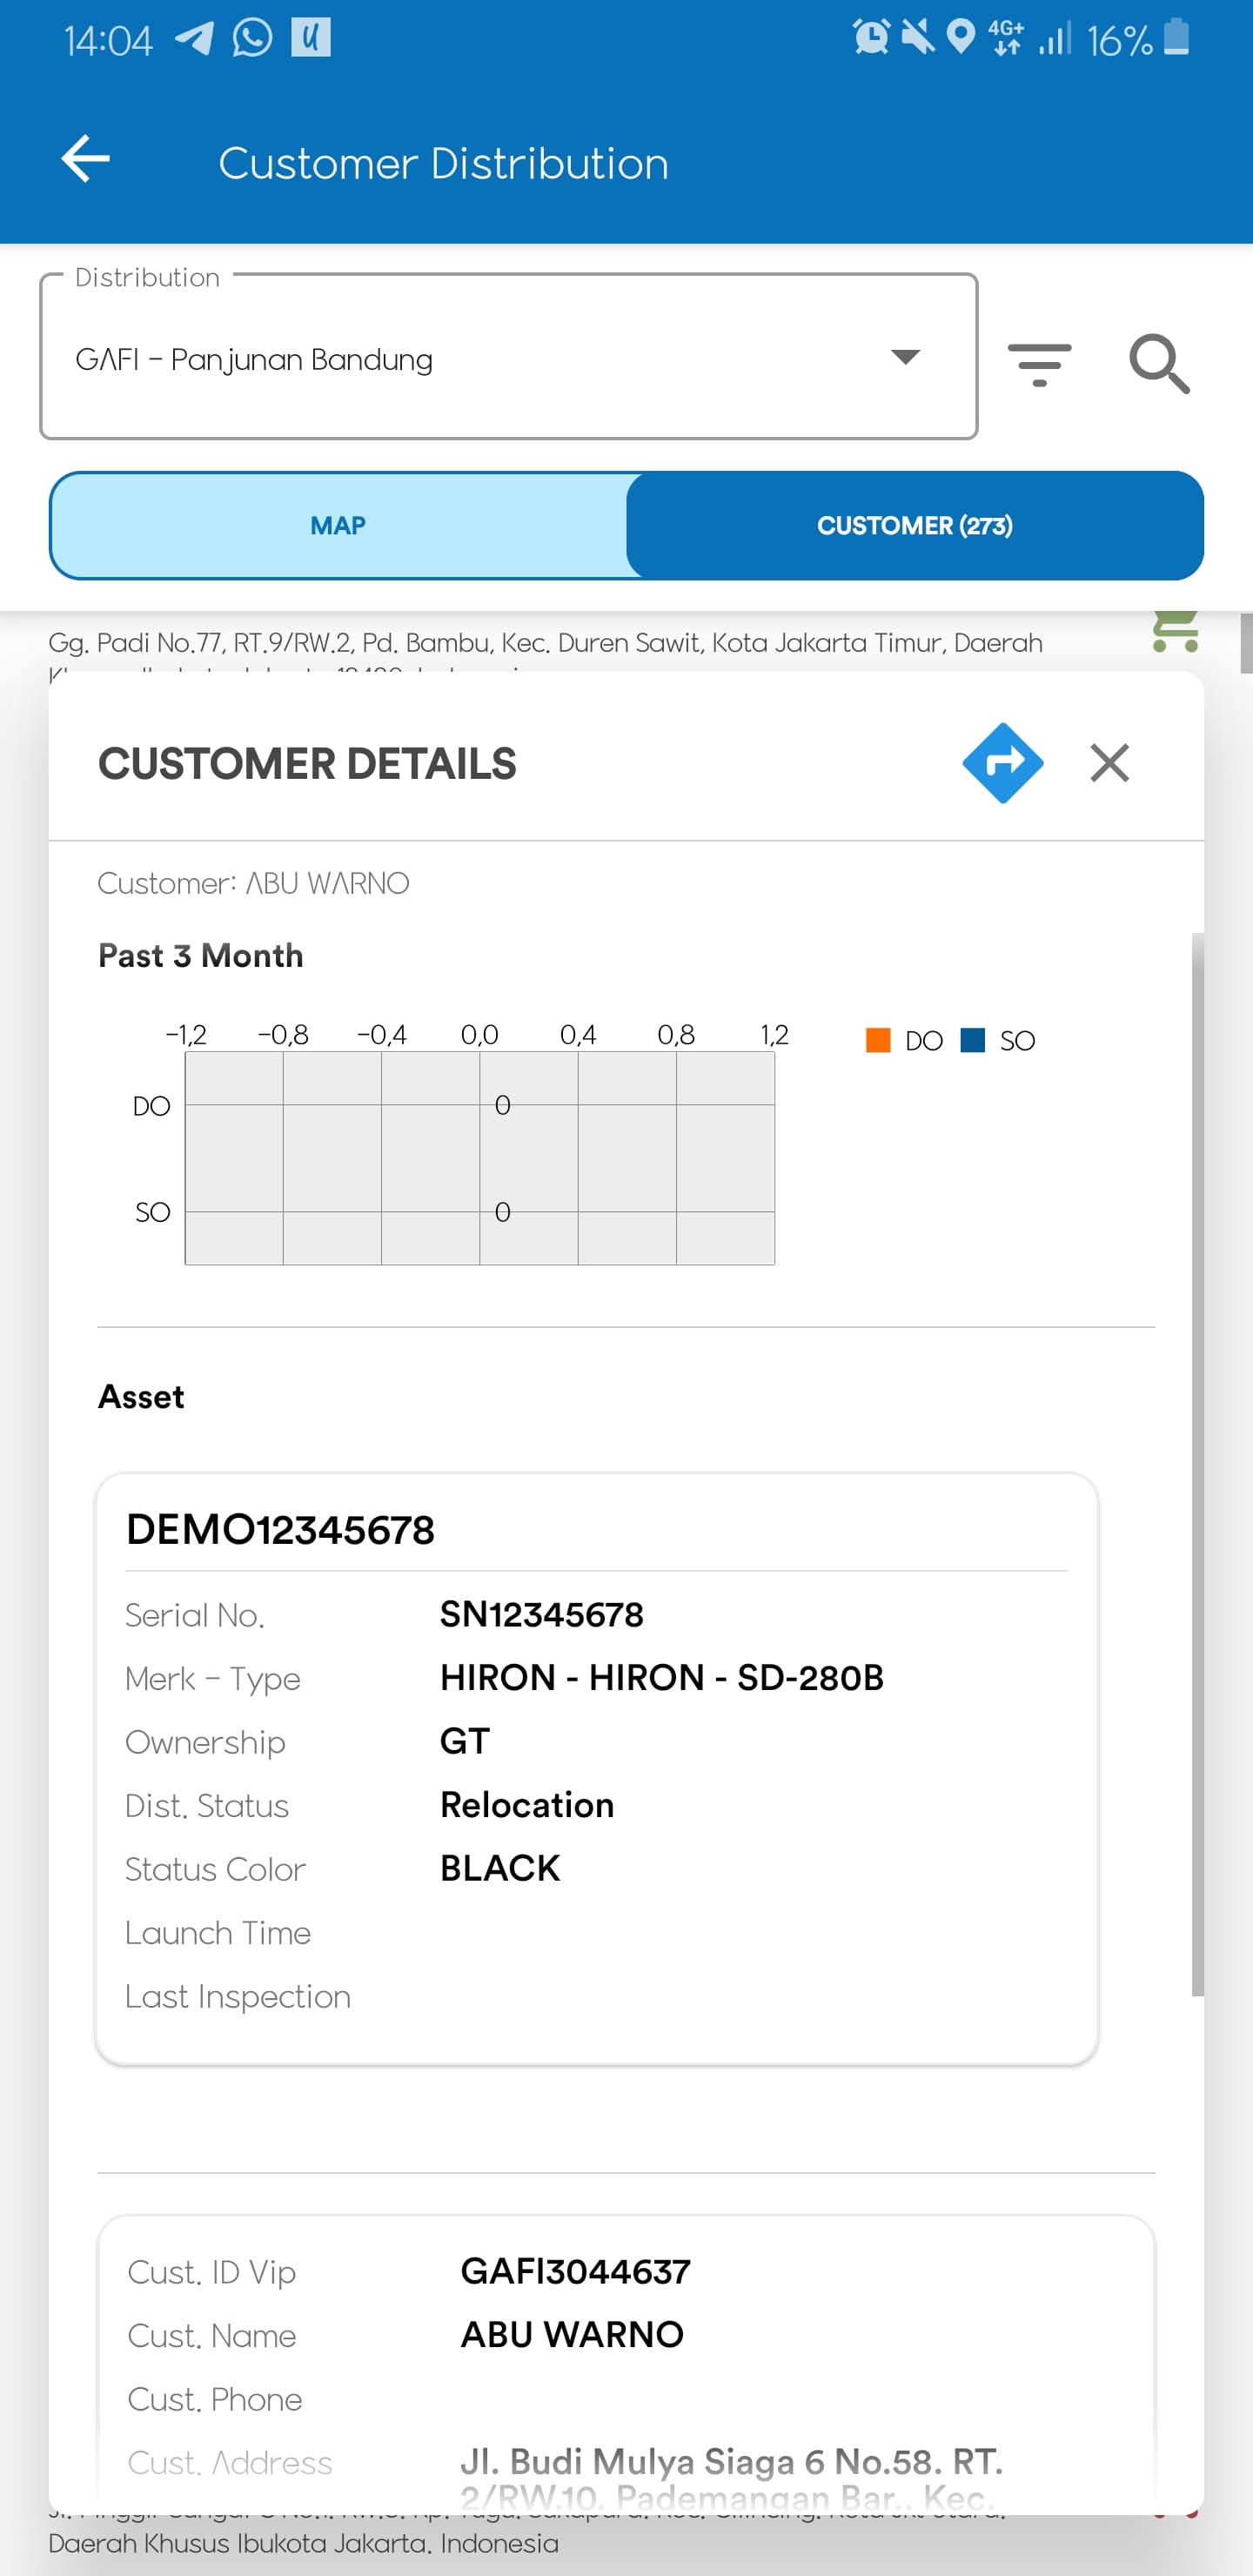Select GAFI - Panjunan Bandung distribution field

[508, 357]
